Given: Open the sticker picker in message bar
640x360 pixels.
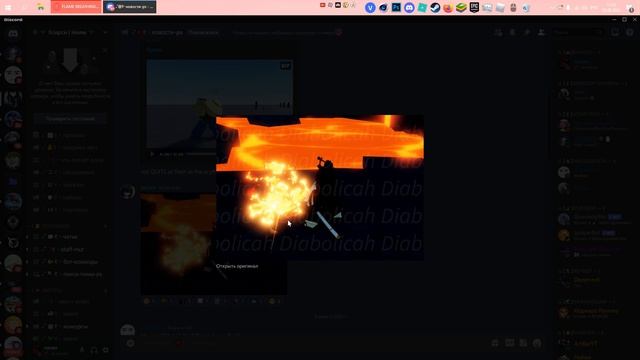Looking at the screenshot, I should click(523, 343).
